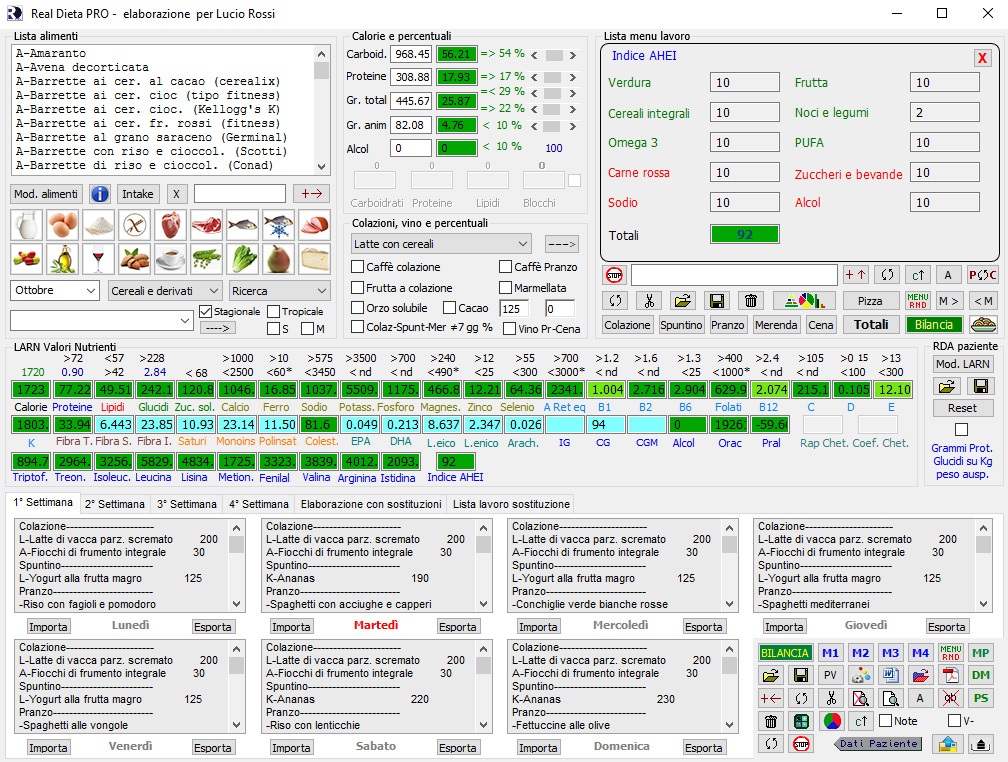Tick the Marmellata checkbox
Screen dimensions: 1008x762
506,288
